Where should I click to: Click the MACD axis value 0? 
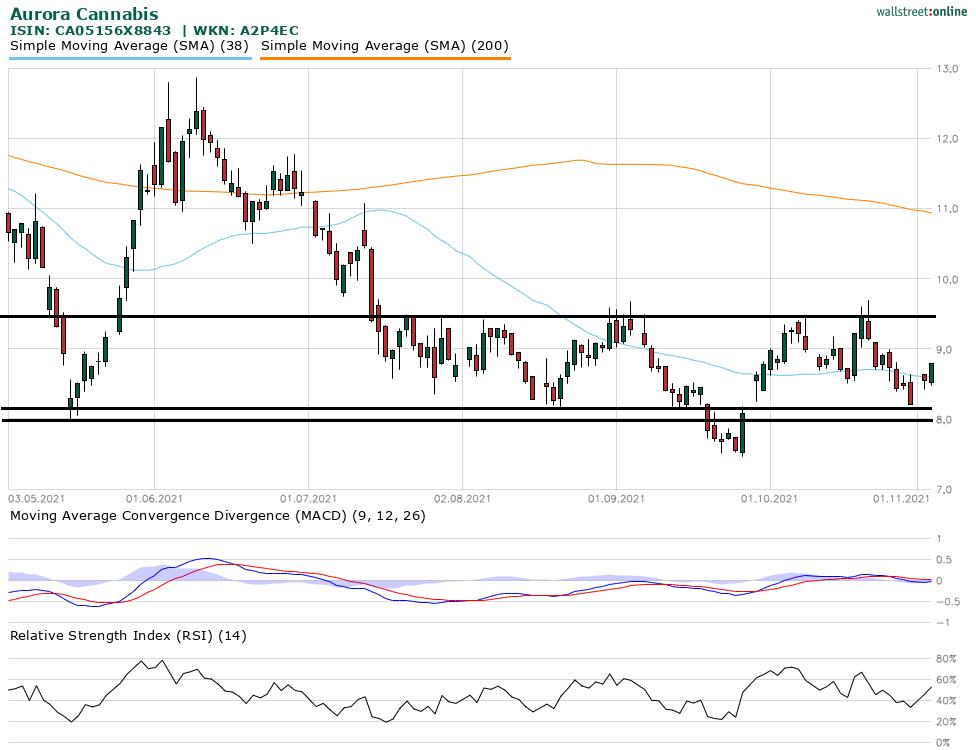tap(939, 581)
